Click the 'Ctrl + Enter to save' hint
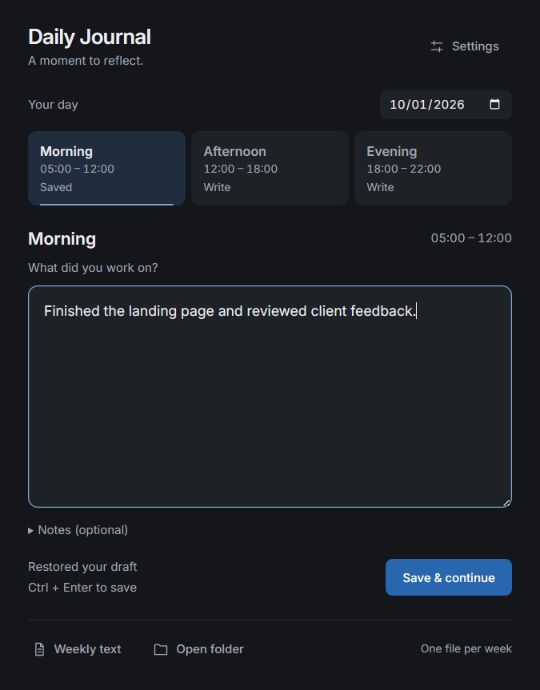Screen dimensions: 540x690 (x=82, y=588)
